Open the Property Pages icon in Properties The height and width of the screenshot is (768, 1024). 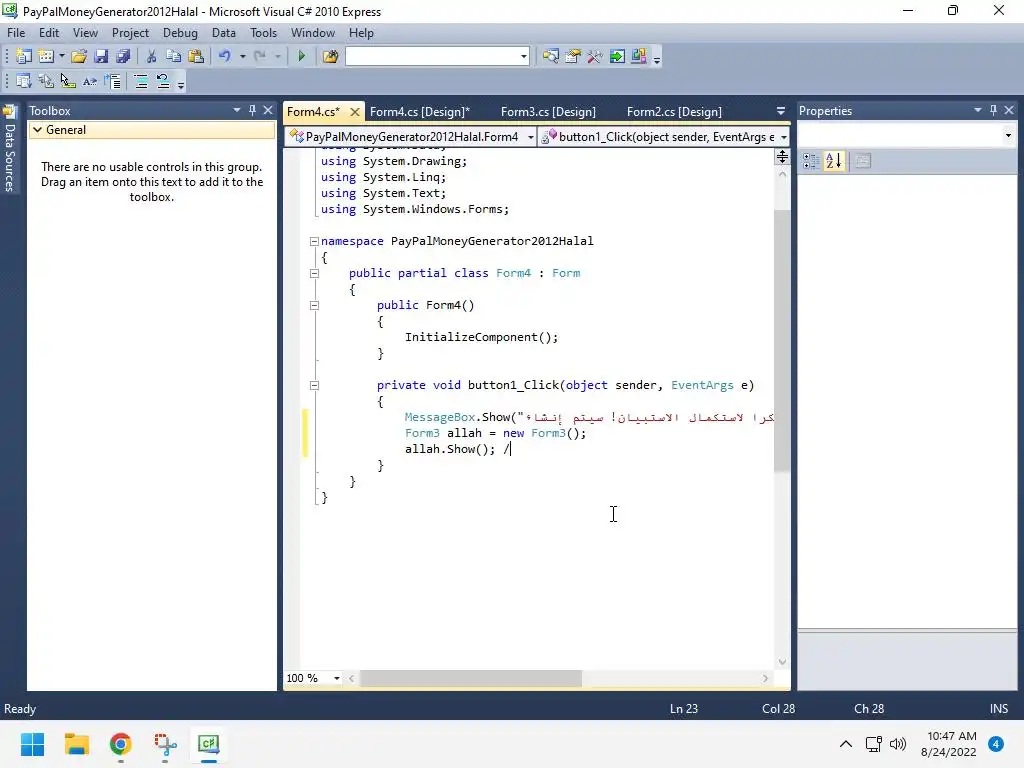click(863, 161)
